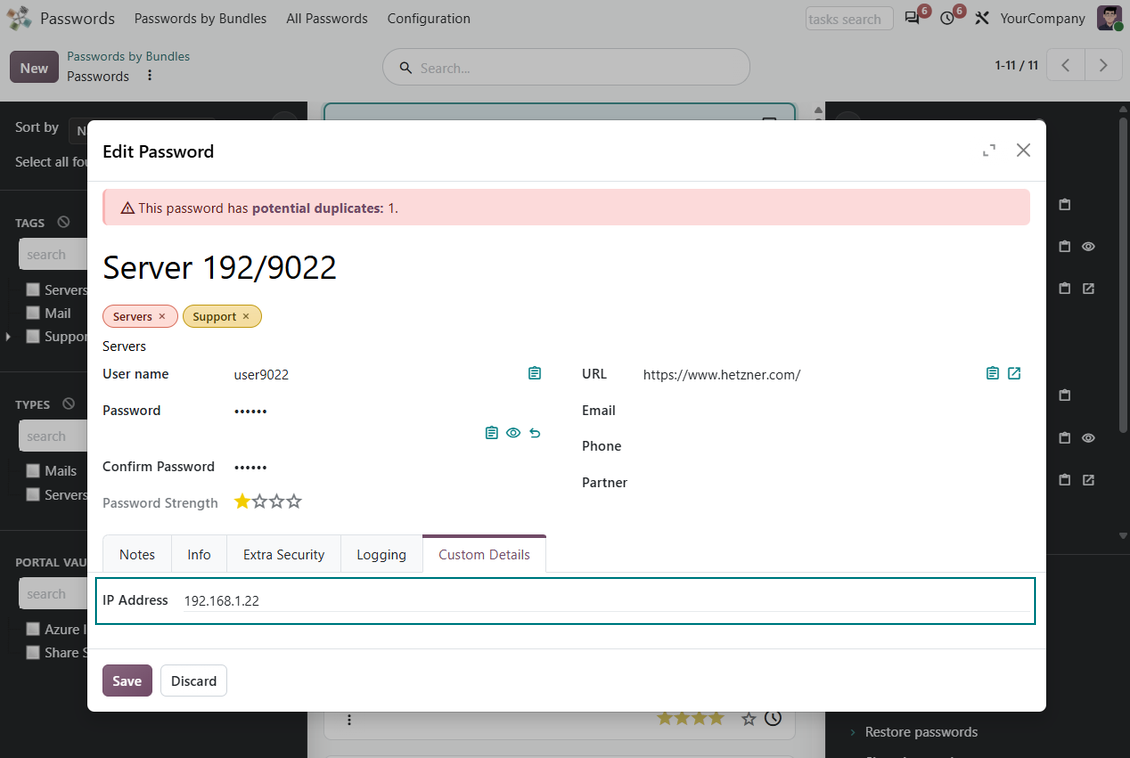Click the generate password arrow icon
The height and width of the screenshot is (758, 1130).
(x=535, y=433)
